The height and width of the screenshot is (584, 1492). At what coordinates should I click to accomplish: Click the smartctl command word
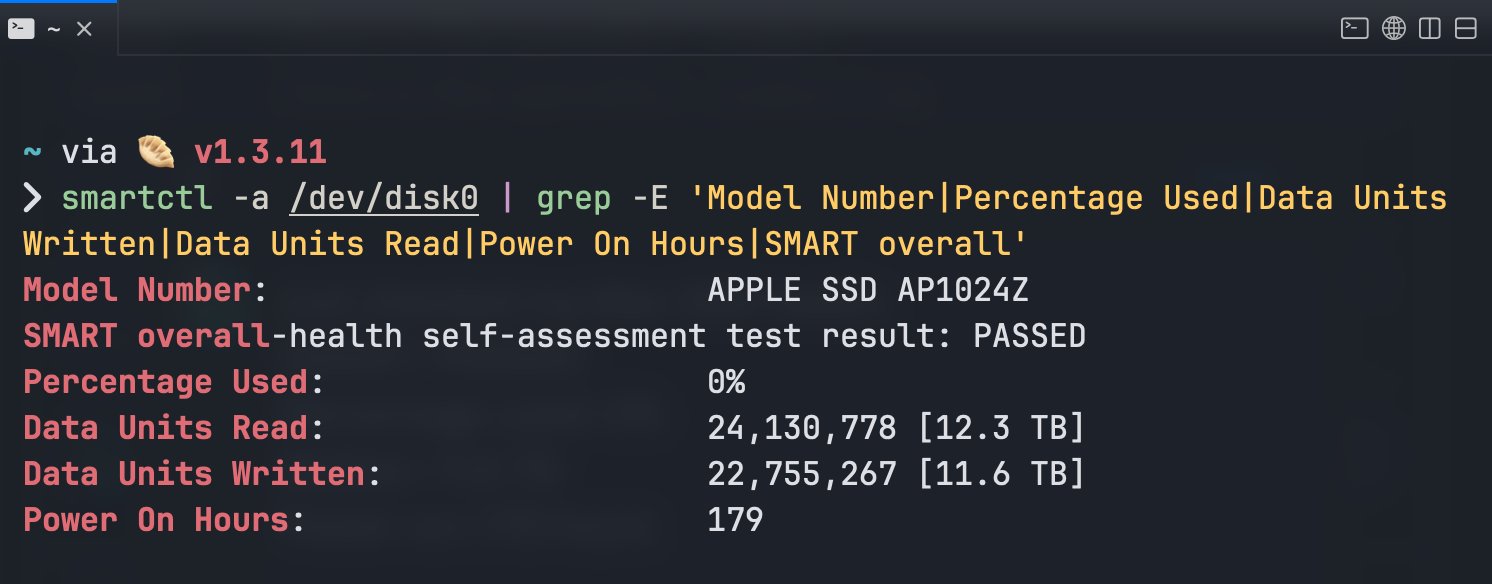tap(137, 198)
